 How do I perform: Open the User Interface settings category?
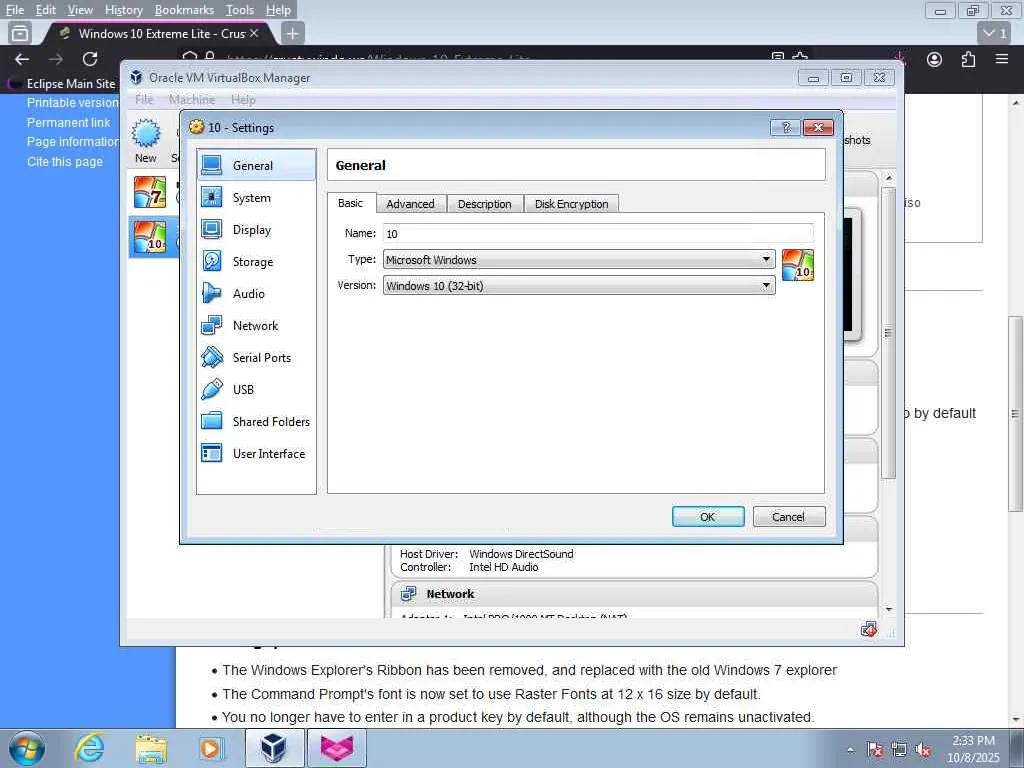tap(256, 453)
